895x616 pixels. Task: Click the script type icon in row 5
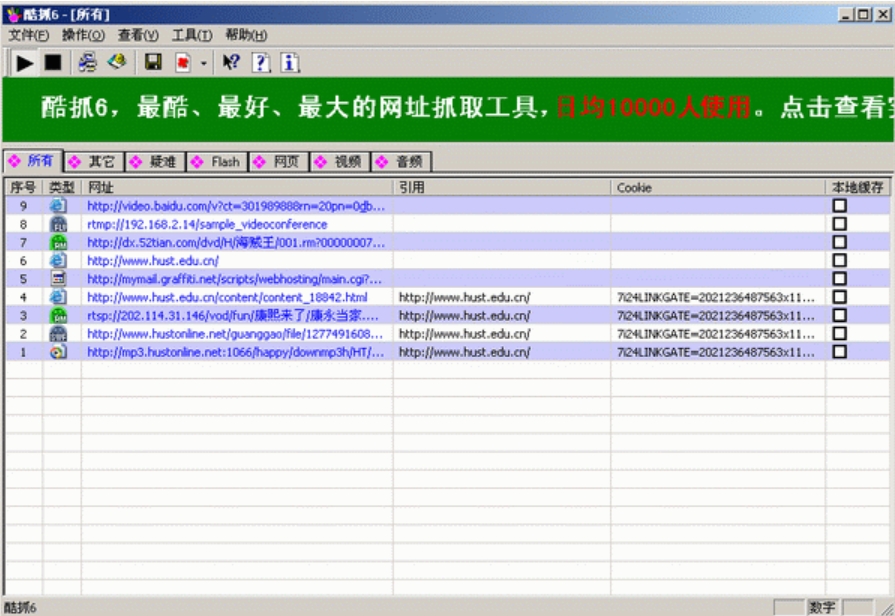click(58, 279)
